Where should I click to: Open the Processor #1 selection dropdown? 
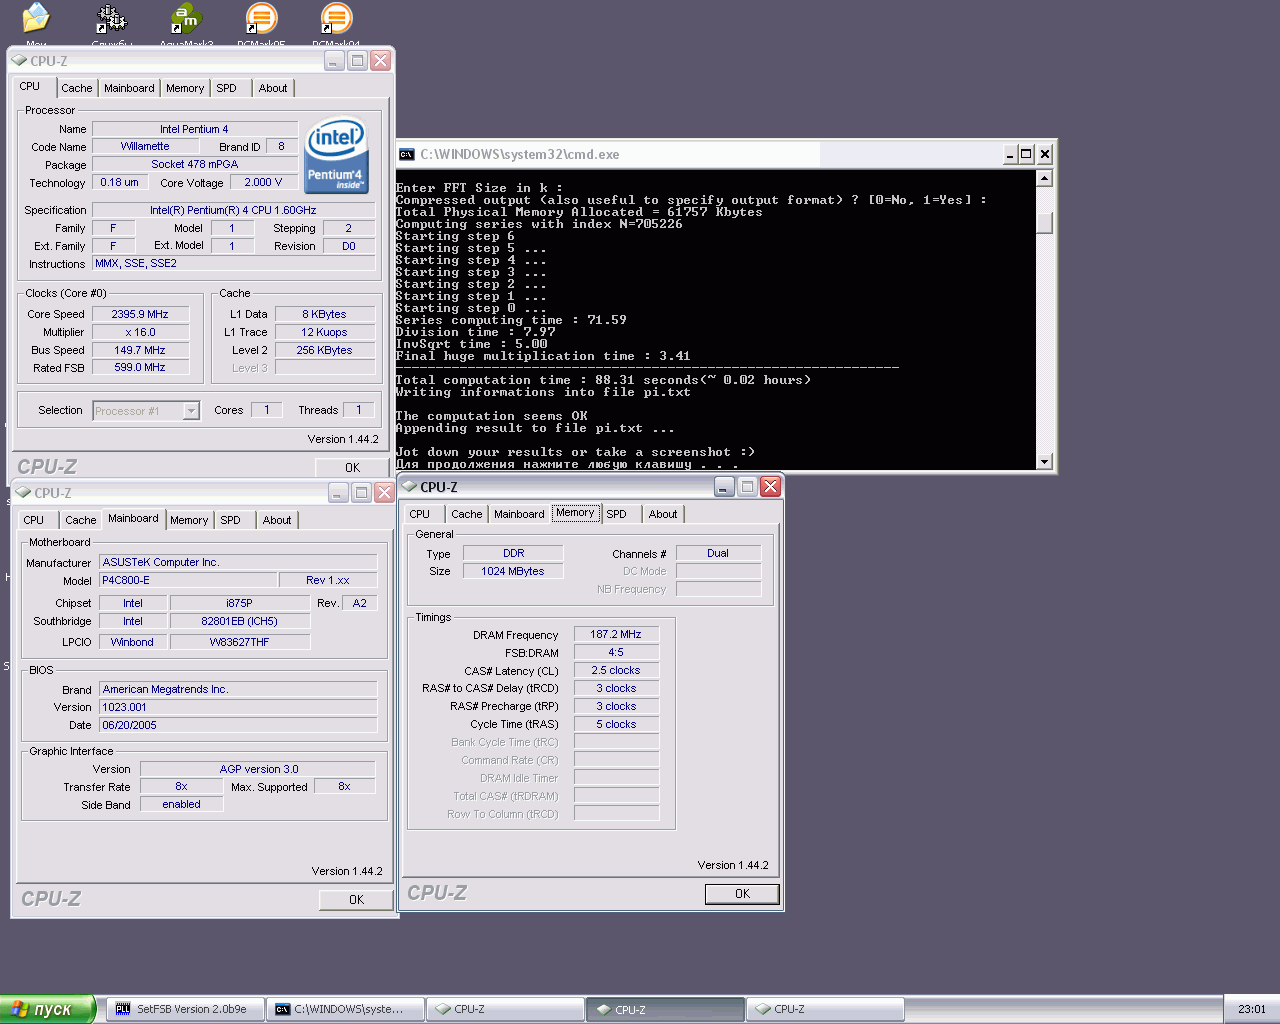tap(191, 411)
